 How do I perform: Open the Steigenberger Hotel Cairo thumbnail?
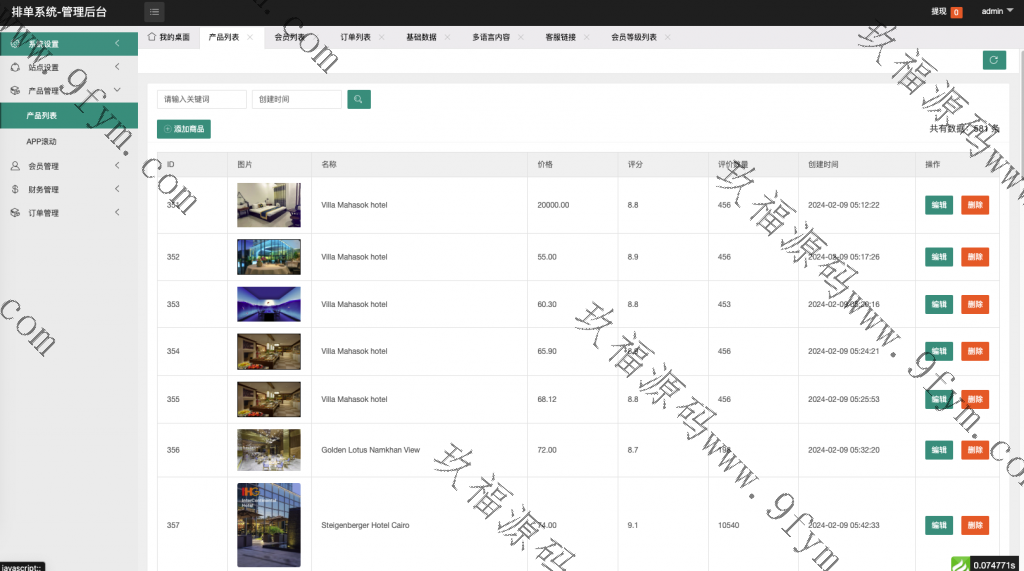point(268,525)
